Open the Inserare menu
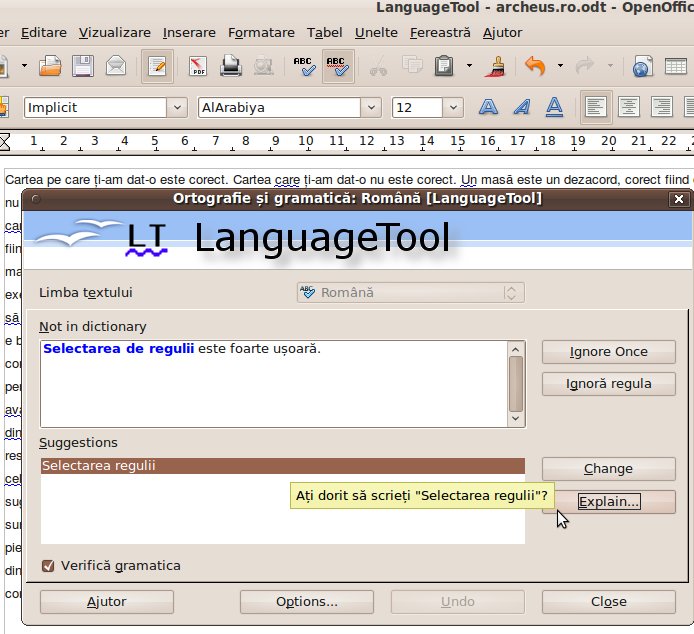The height and width of the screenshot is (634, 694). (x=189, y=33)
